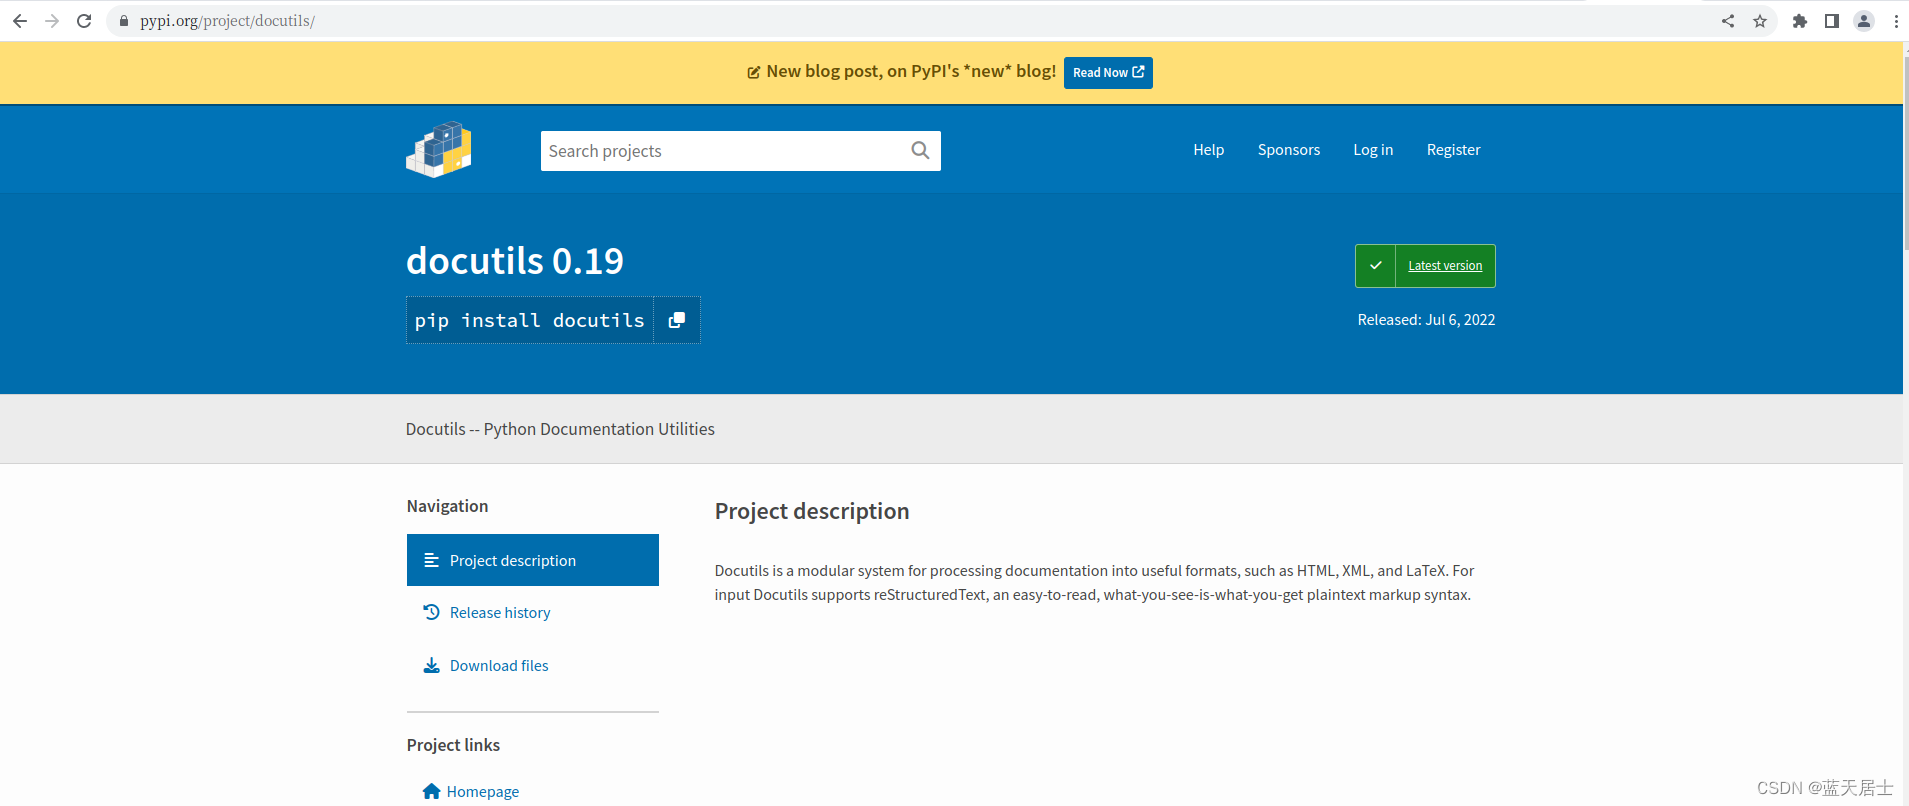Click Released: Jul 6, 2022 text

[1426, 320]
